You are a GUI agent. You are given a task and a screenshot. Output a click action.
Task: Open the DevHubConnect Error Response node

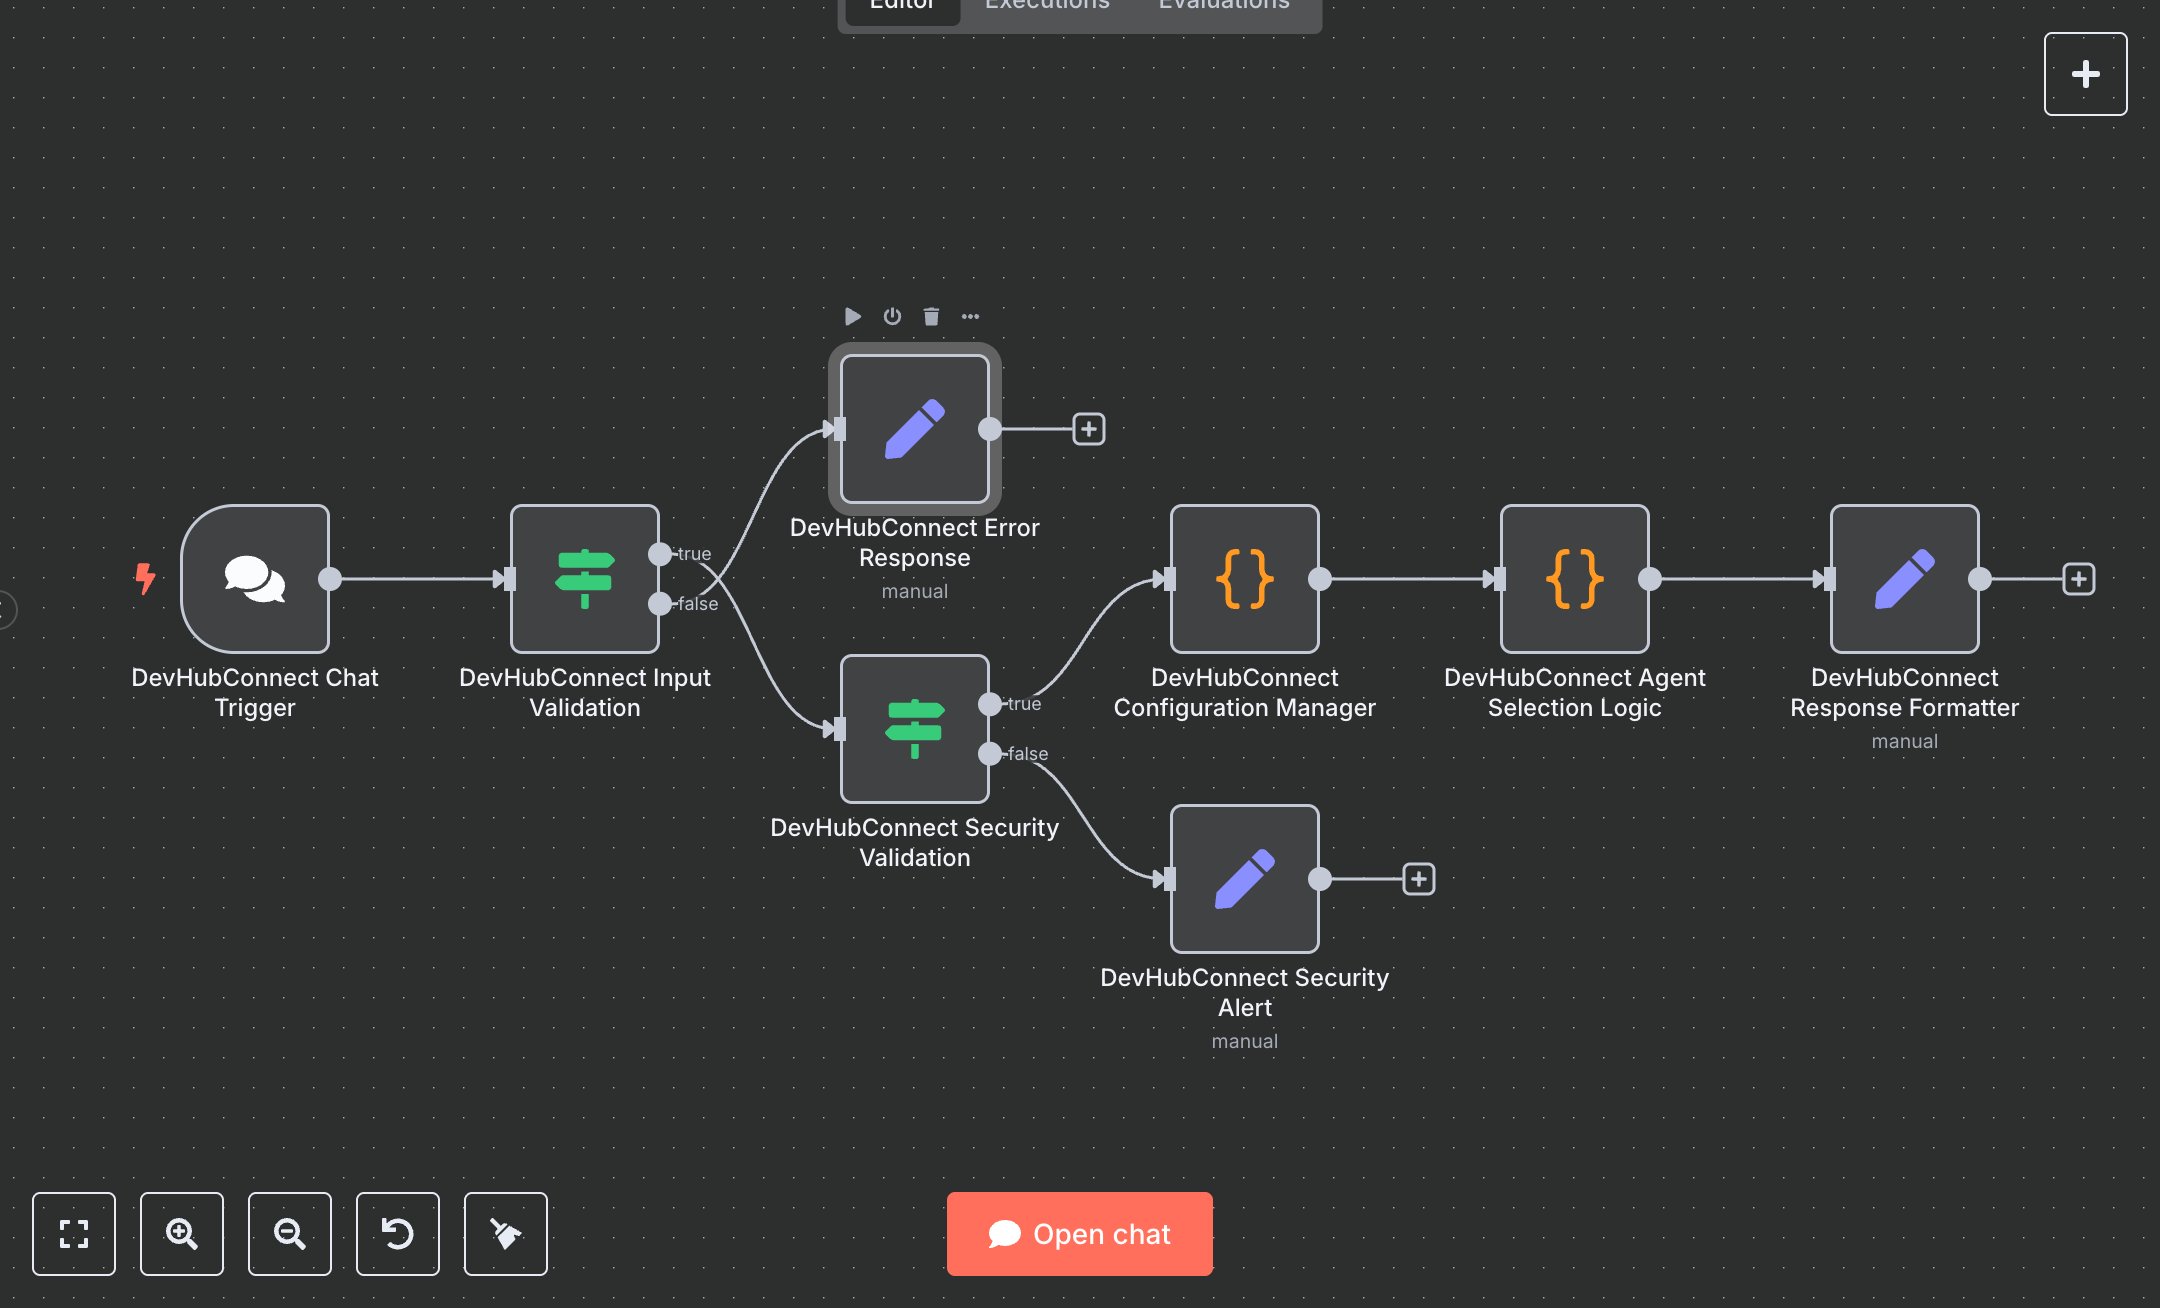(x=913, y=430)
